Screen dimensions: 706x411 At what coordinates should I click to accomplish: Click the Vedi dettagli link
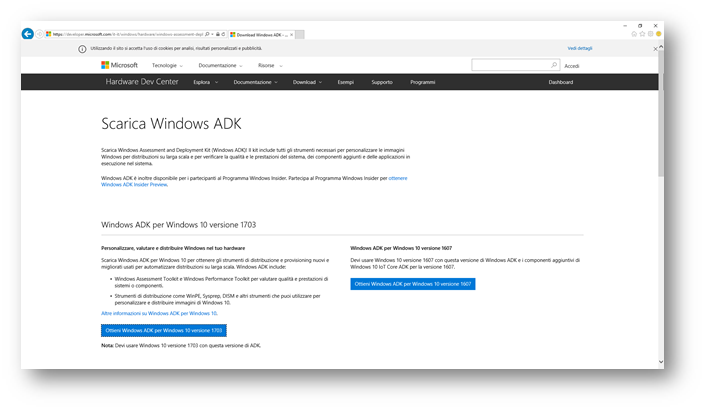coord(580,49)
